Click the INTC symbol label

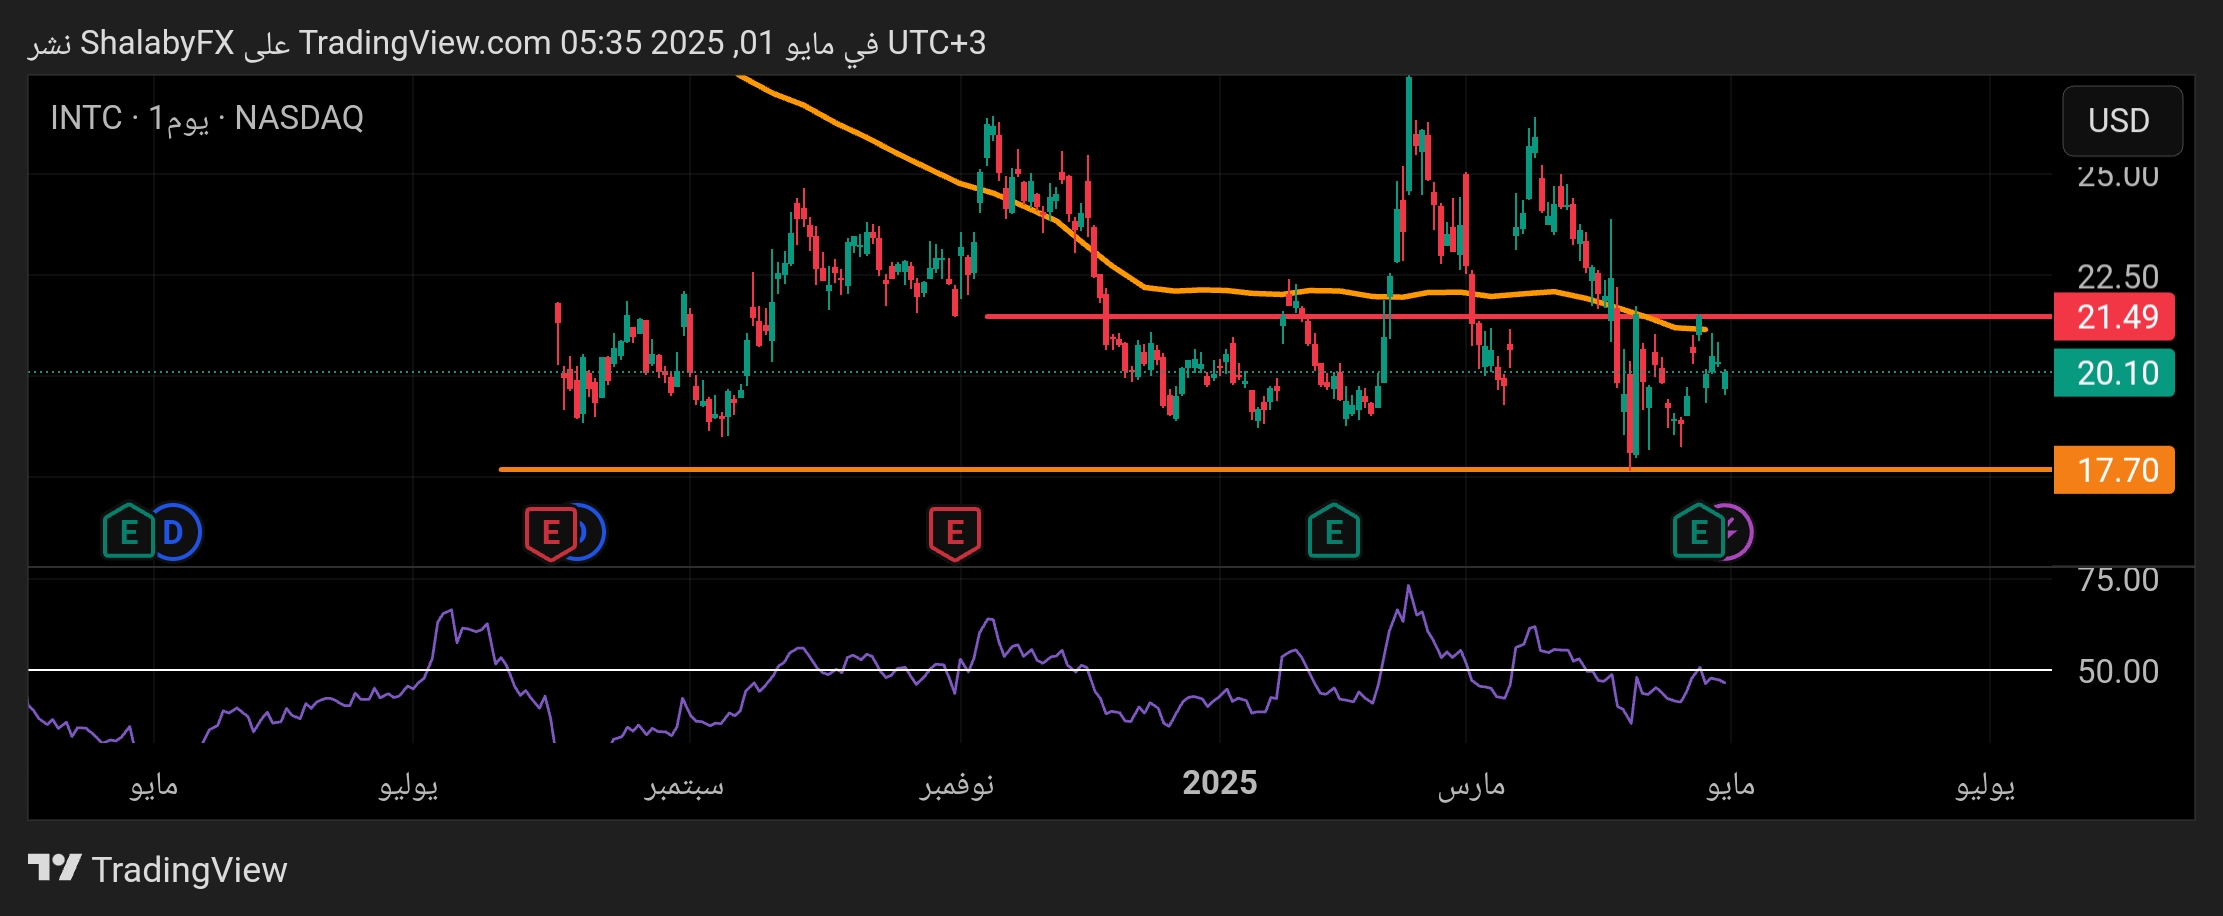pyautogui.click(x=86, y=118)
